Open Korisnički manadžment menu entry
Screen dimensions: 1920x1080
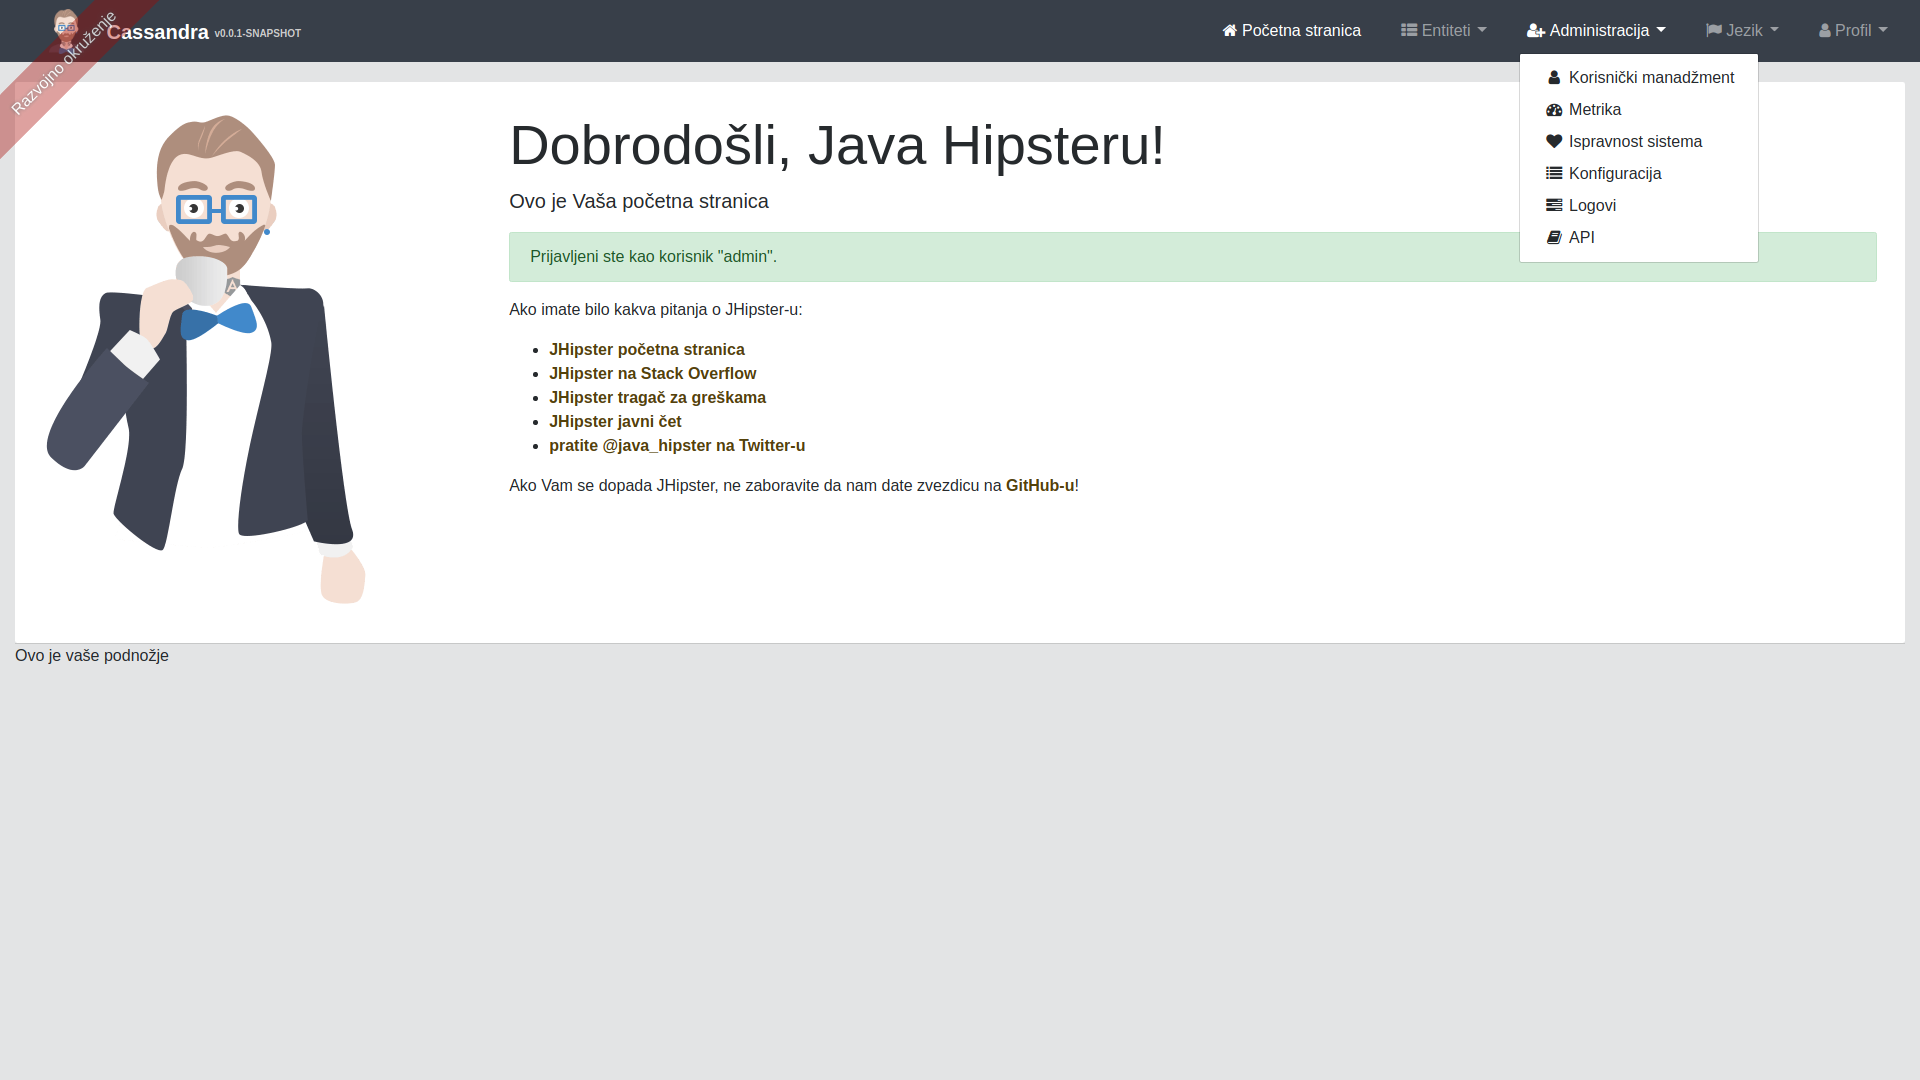tap(1650, 78)
